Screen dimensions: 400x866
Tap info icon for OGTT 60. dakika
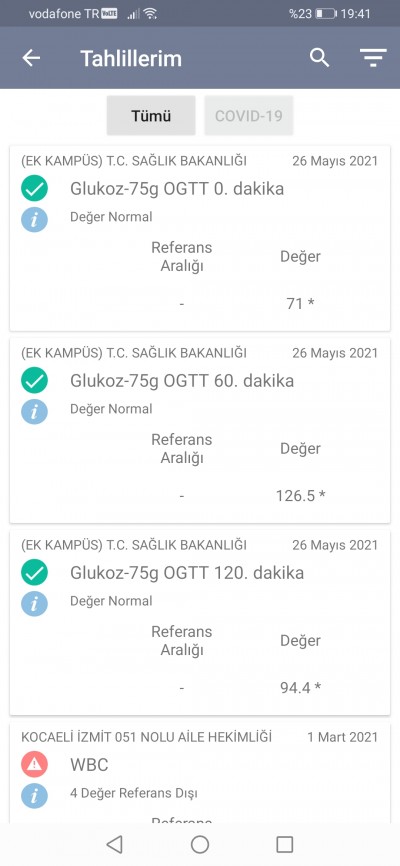pyautogui.click(x=34, y=411)
